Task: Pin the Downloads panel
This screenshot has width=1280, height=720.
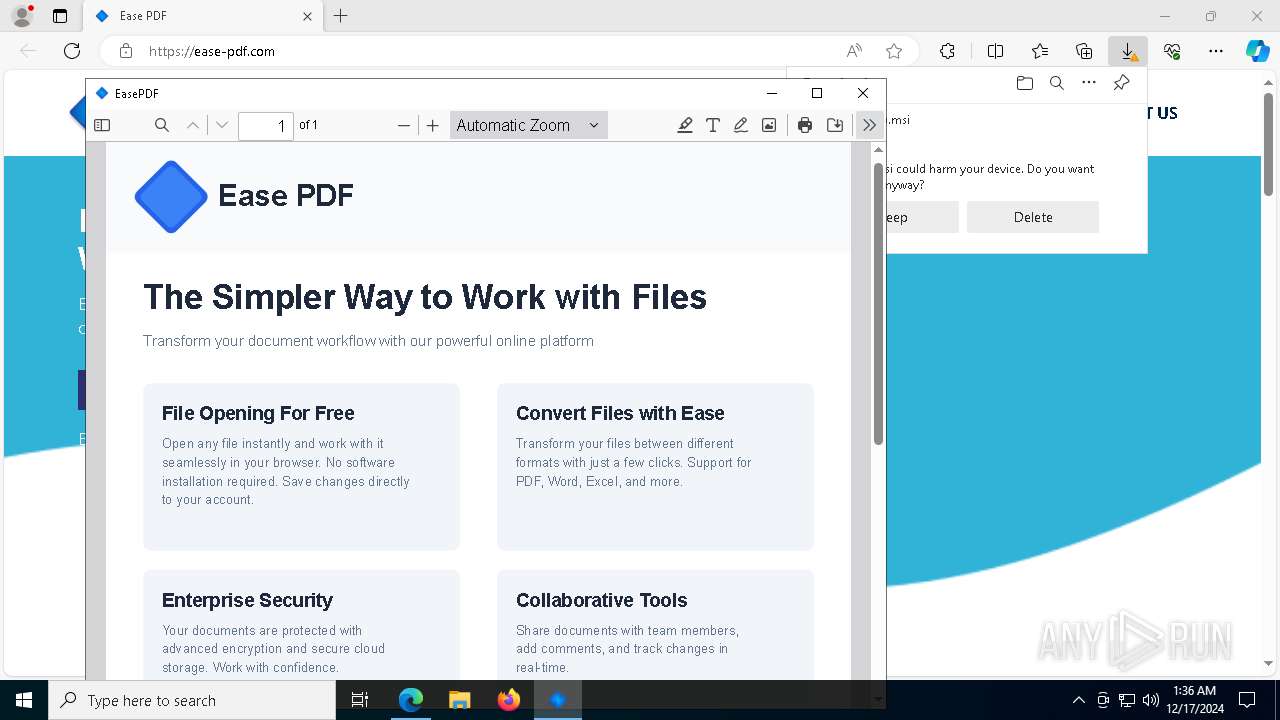Action: click(1121, 83)
